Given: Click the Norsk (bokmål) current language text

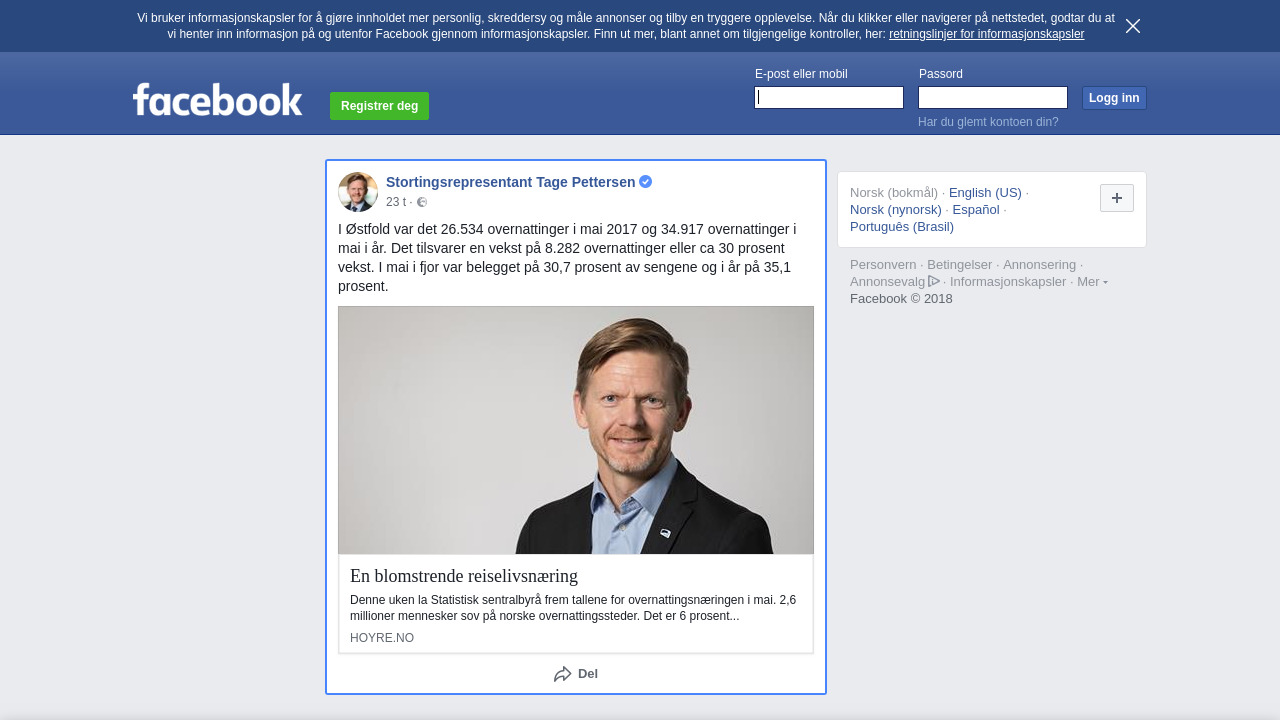Looking at the screenshot, I should pos(894,192).
